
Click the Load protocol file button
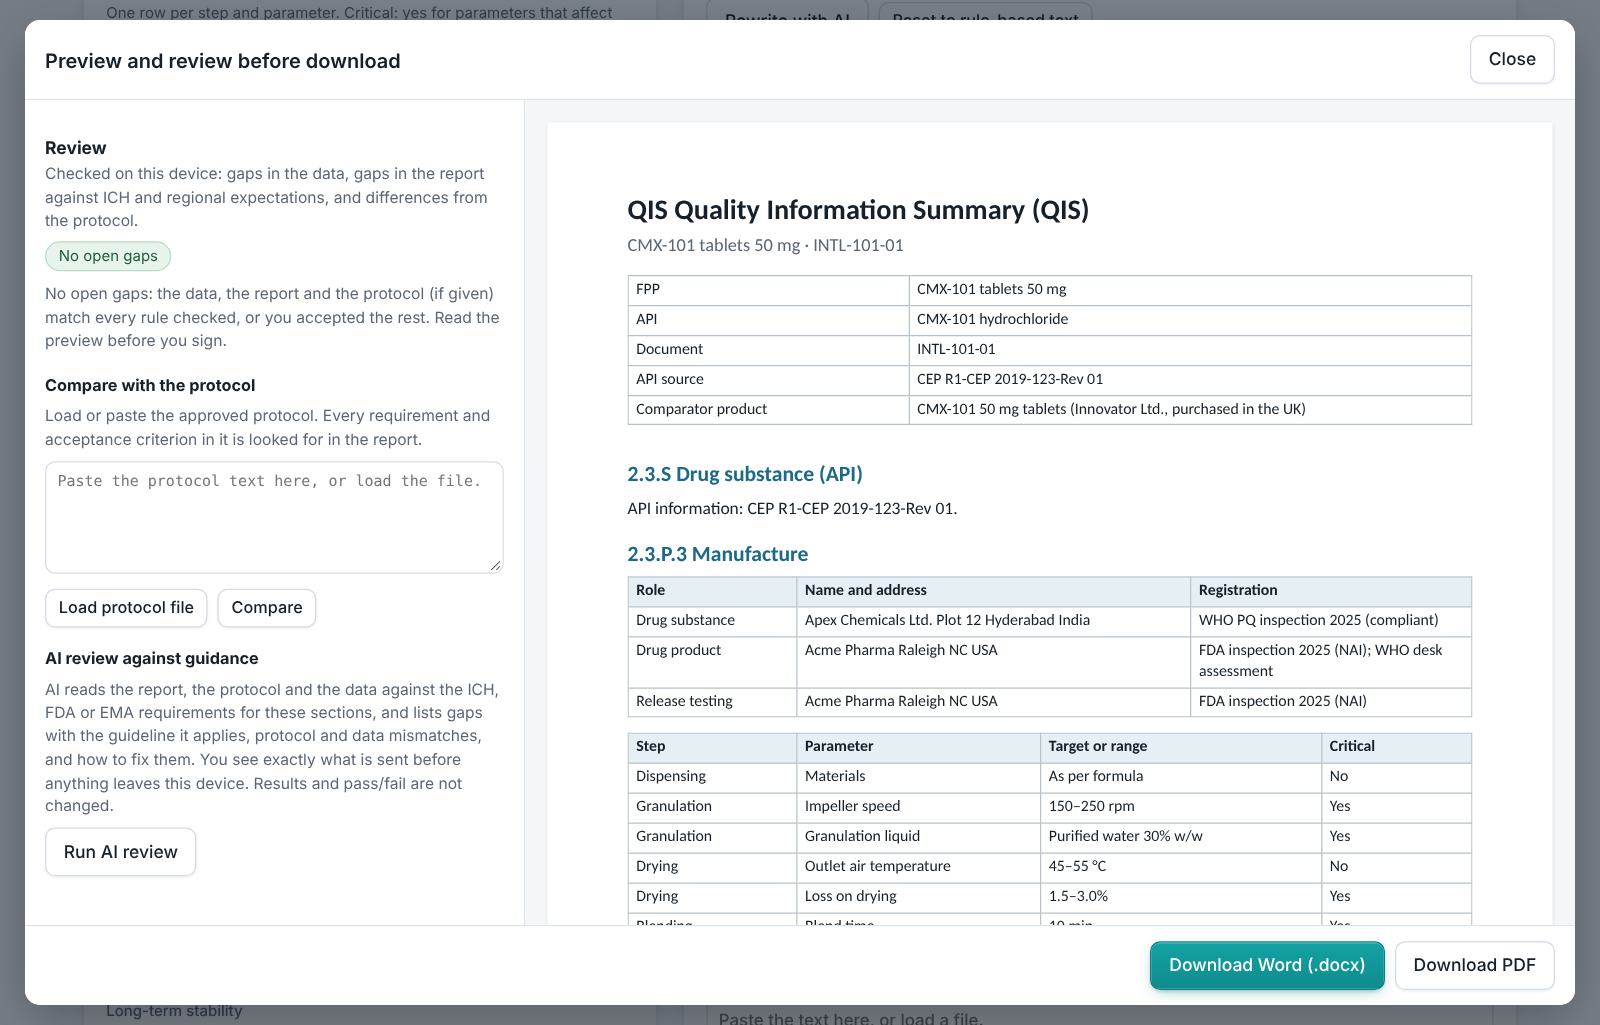[x=126, y=608]
